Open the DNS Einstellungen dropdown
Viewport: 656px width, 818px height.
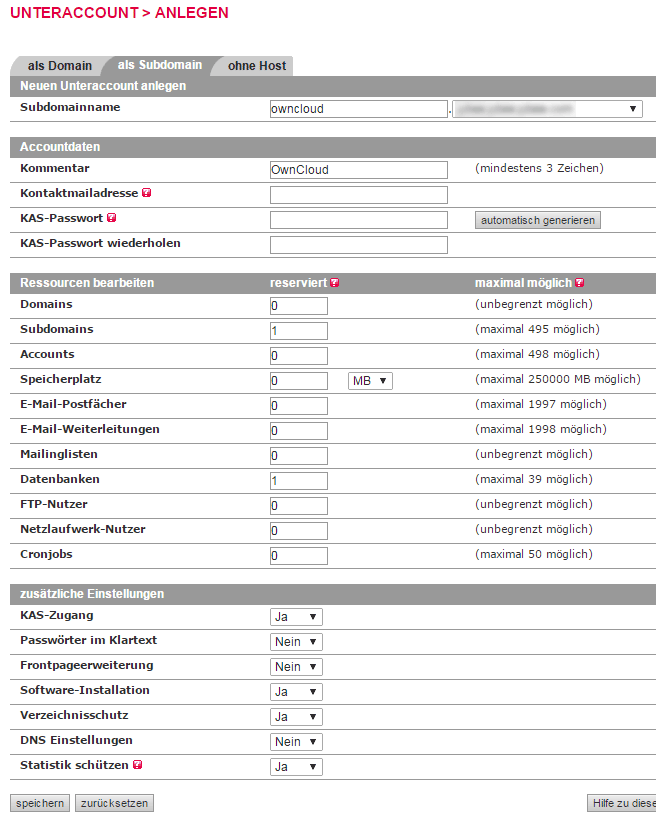296,742
